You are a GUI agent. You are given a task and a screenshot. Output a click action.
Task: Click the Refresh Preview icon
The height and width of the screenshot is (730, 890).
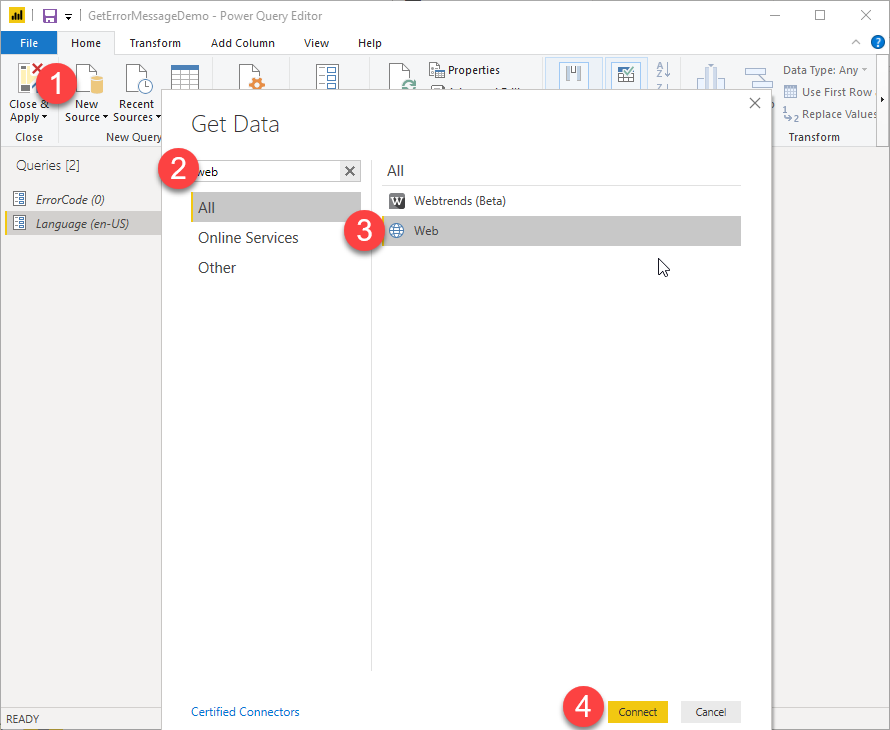pos(401,77)
